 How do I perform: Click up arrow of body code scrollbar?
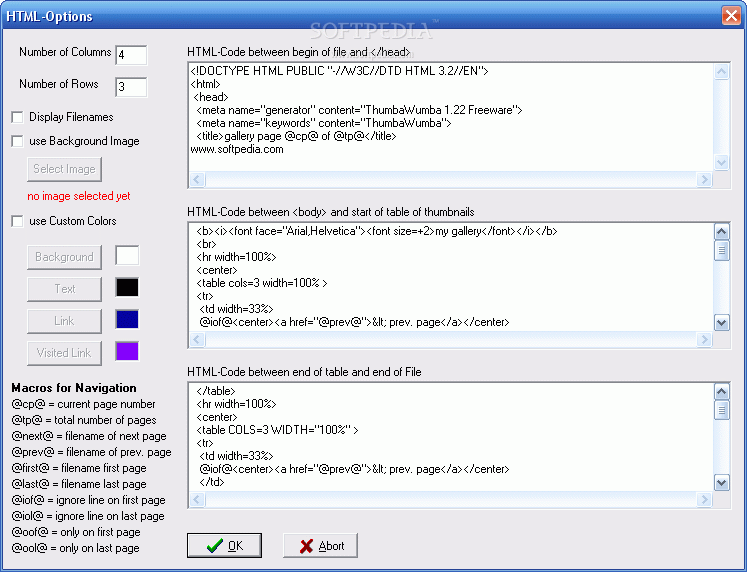[722, 232]
